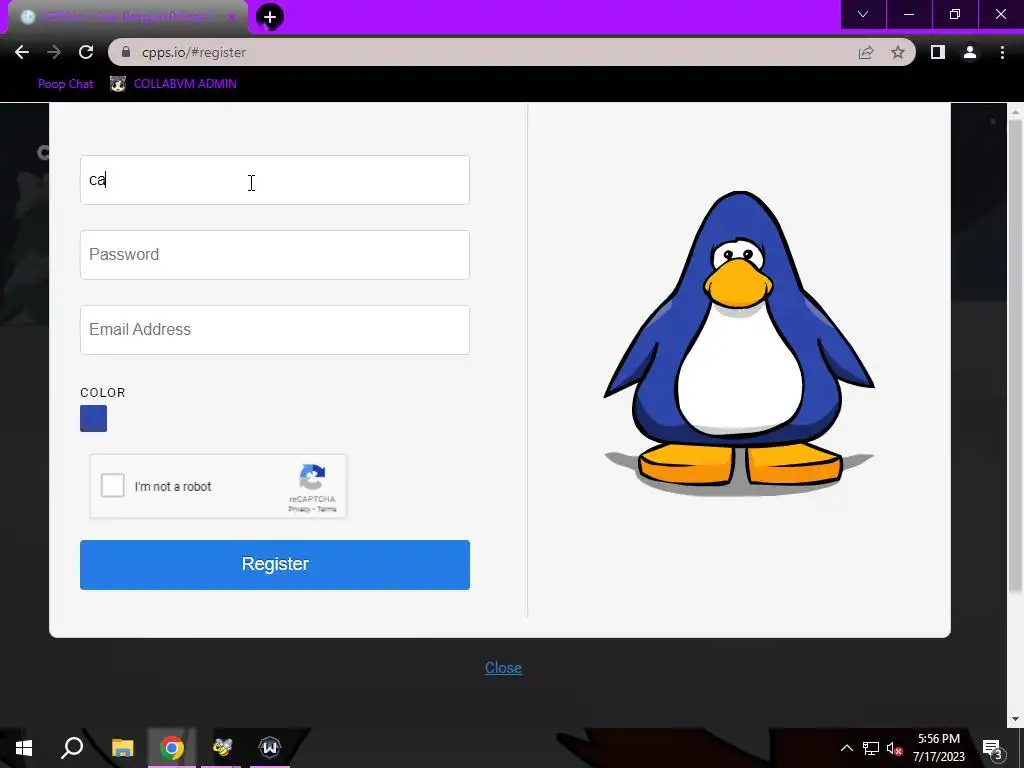Show hidden system tray icons
The height and width of the screenshot is (768, 1024).
(846, 748)
